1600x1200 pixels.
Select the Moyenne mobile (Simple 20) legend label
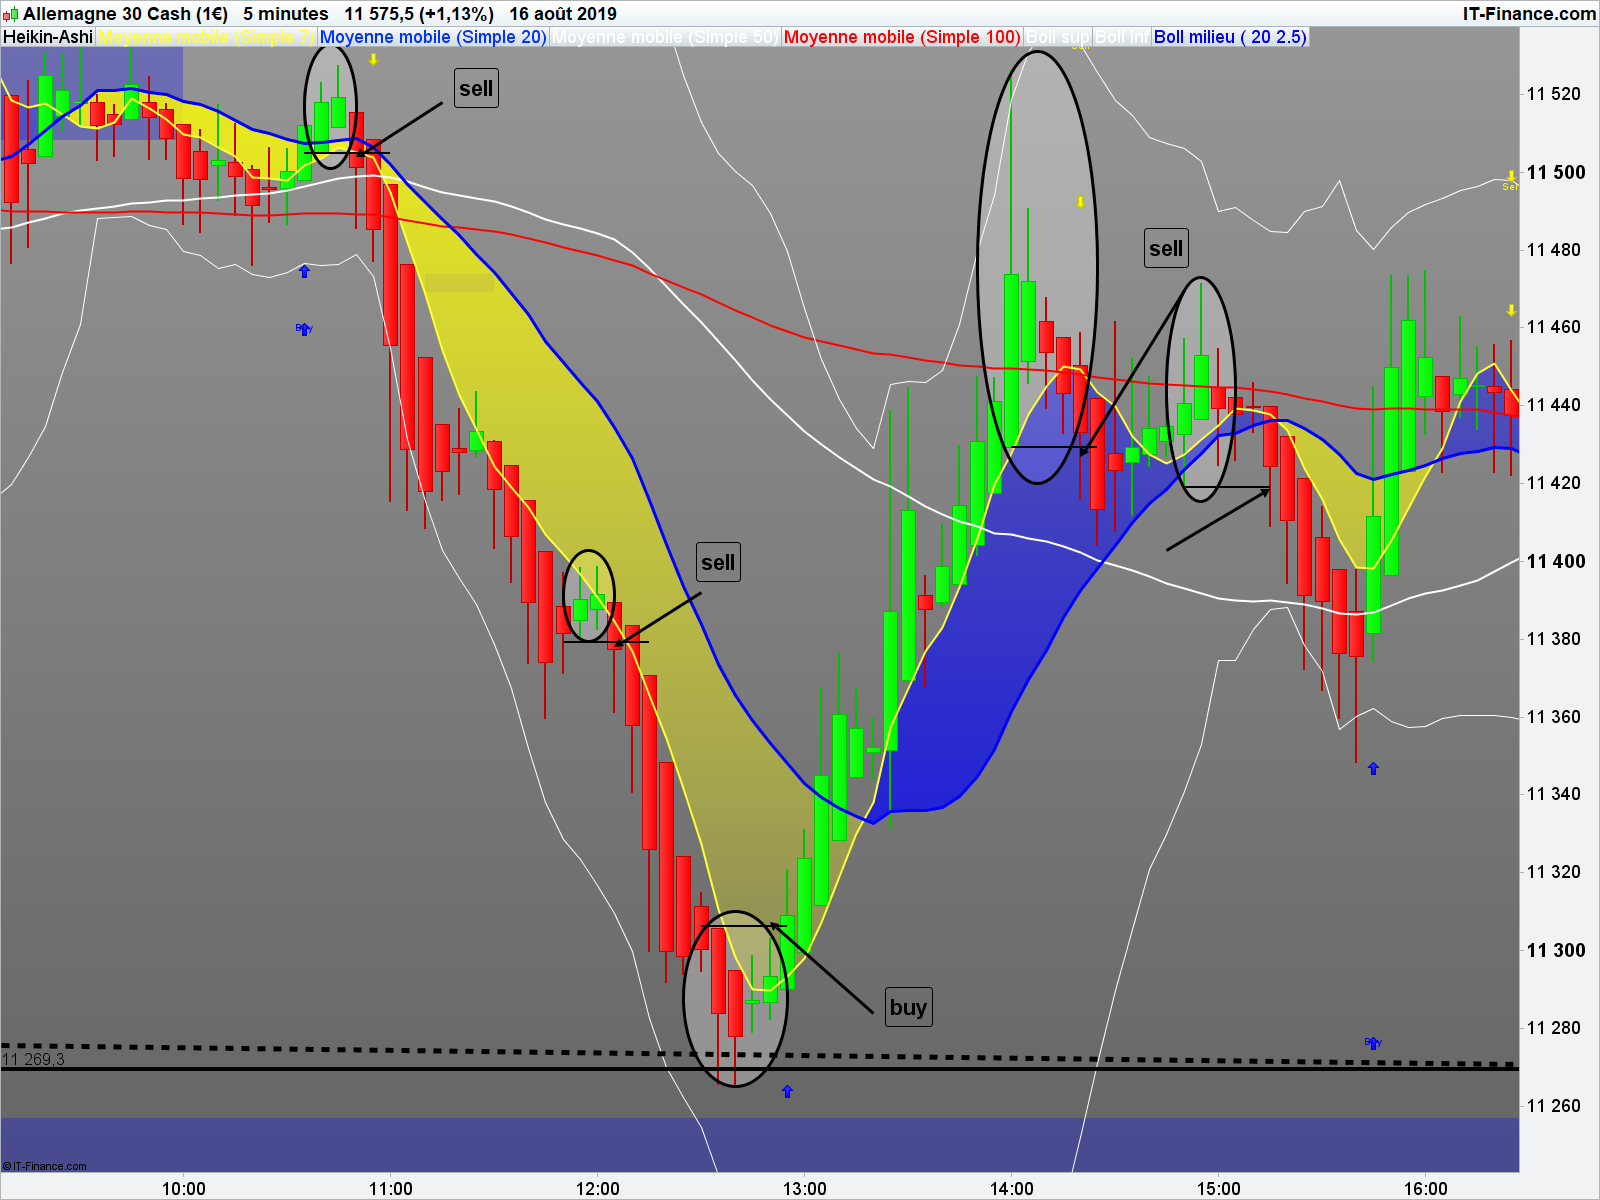click(x=433, y=37)
